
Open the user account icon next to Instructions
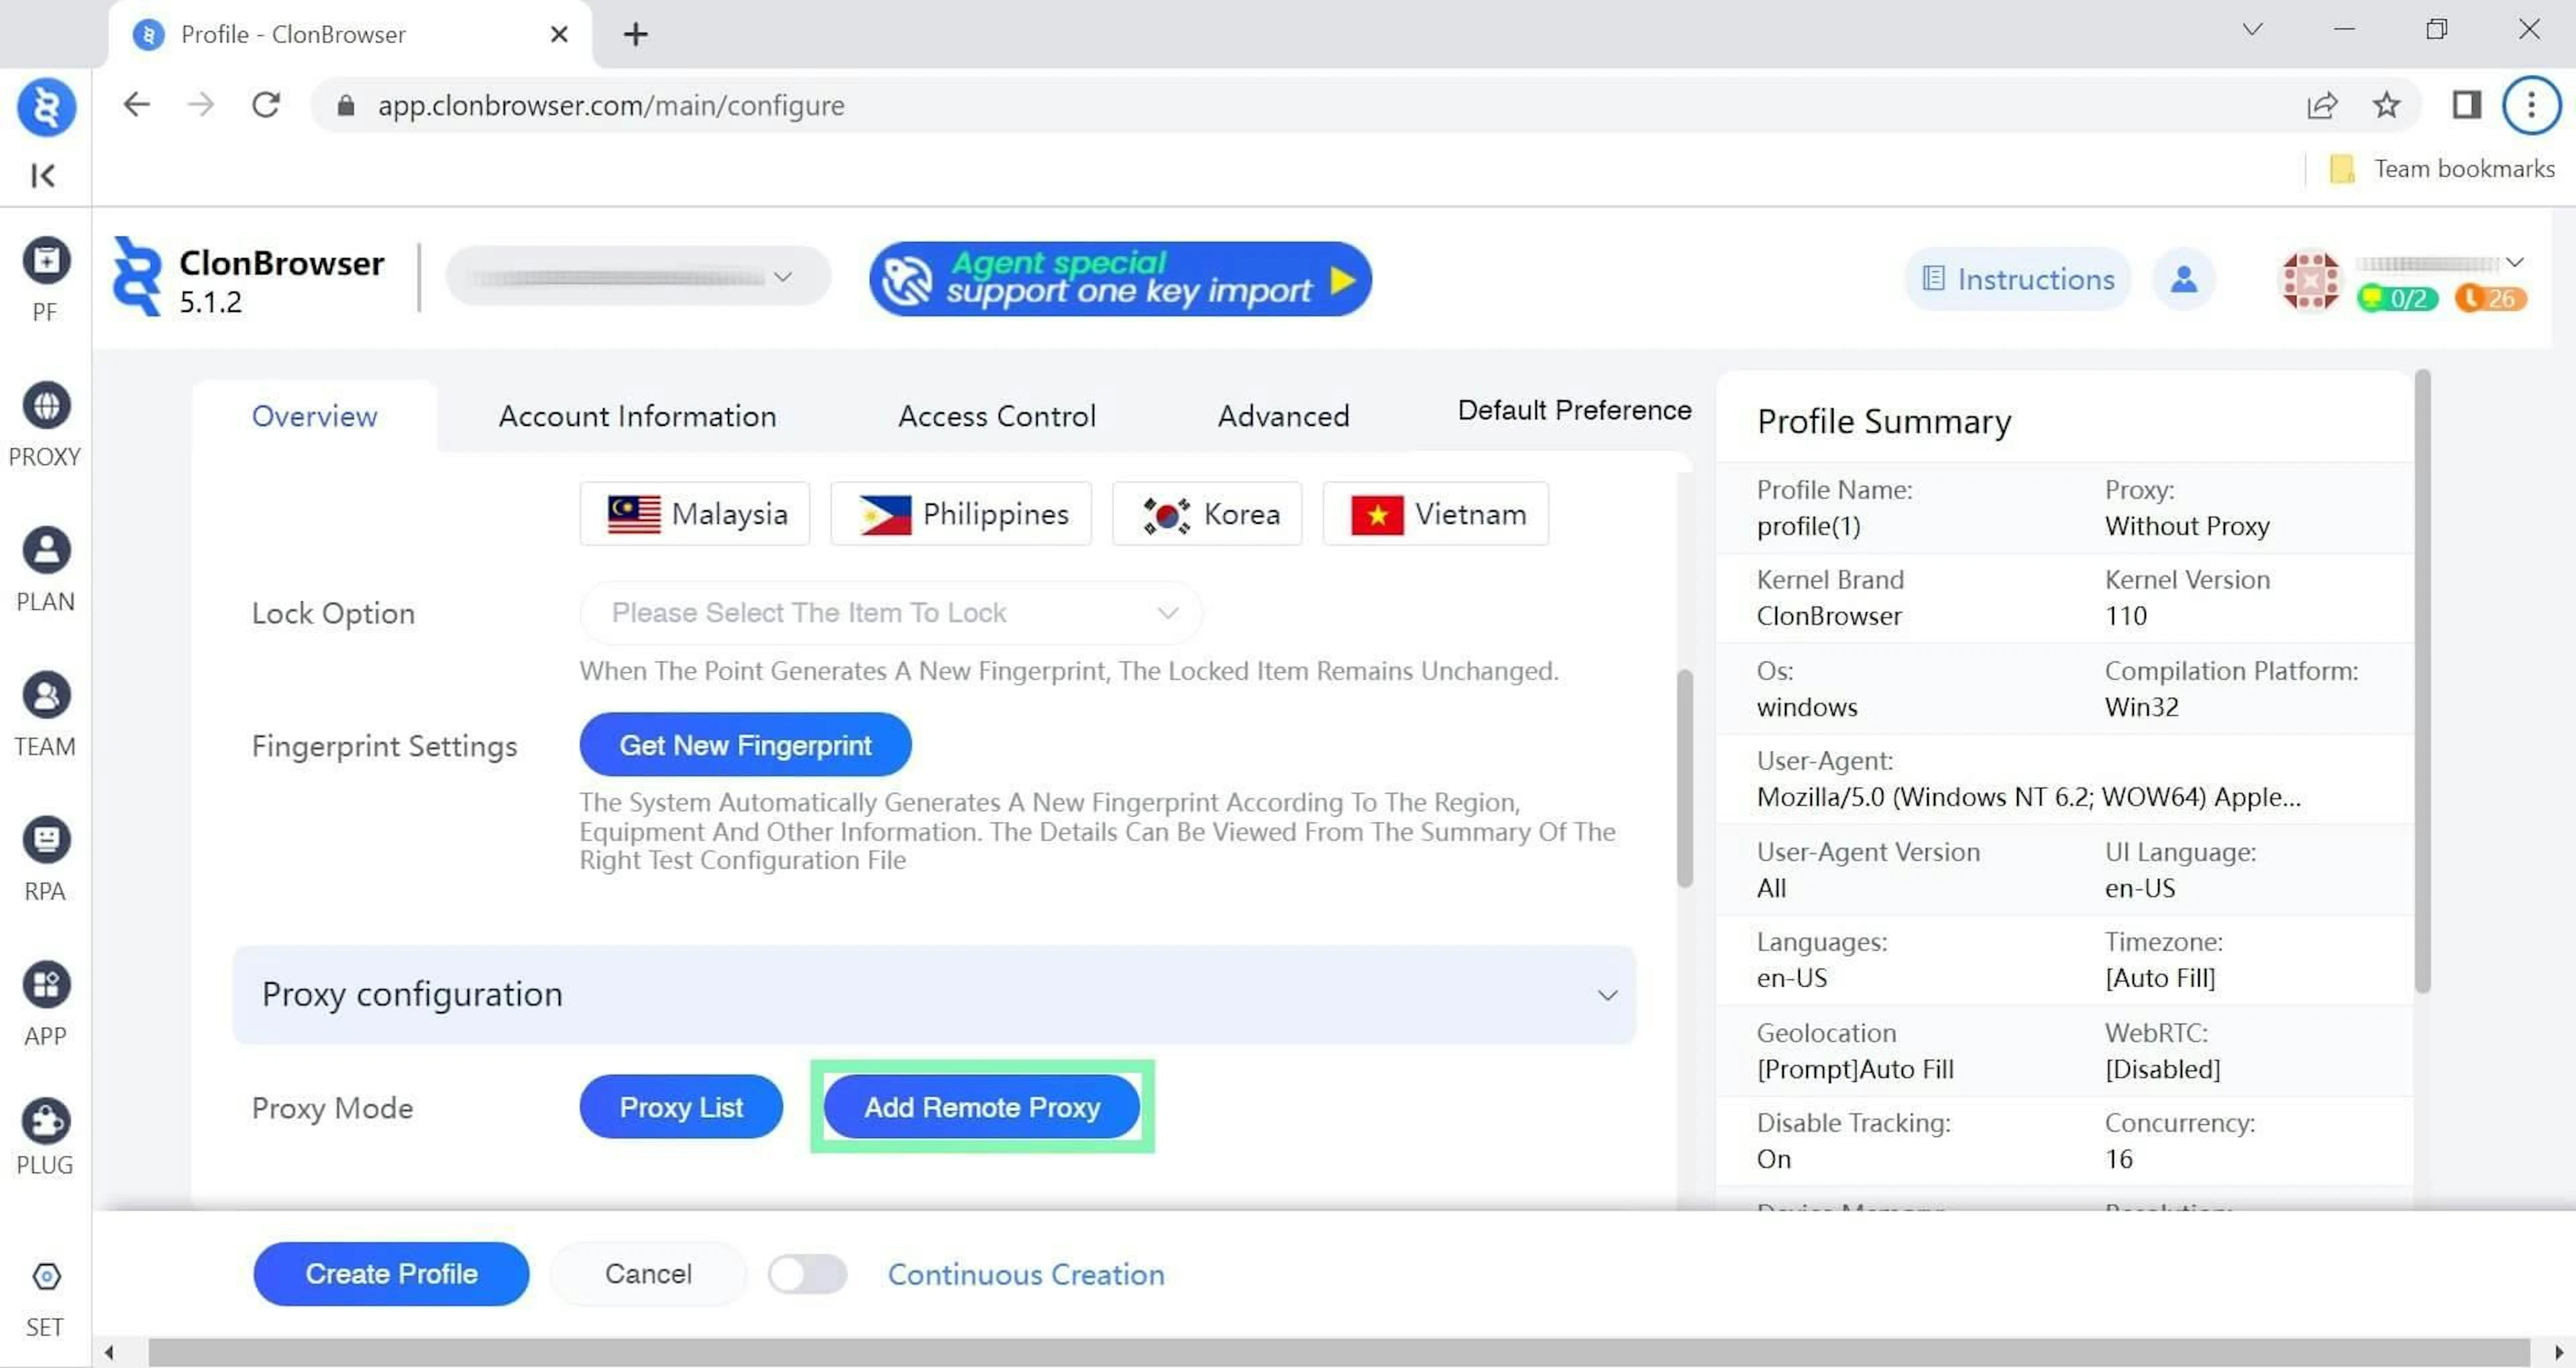click(2184, 279)
